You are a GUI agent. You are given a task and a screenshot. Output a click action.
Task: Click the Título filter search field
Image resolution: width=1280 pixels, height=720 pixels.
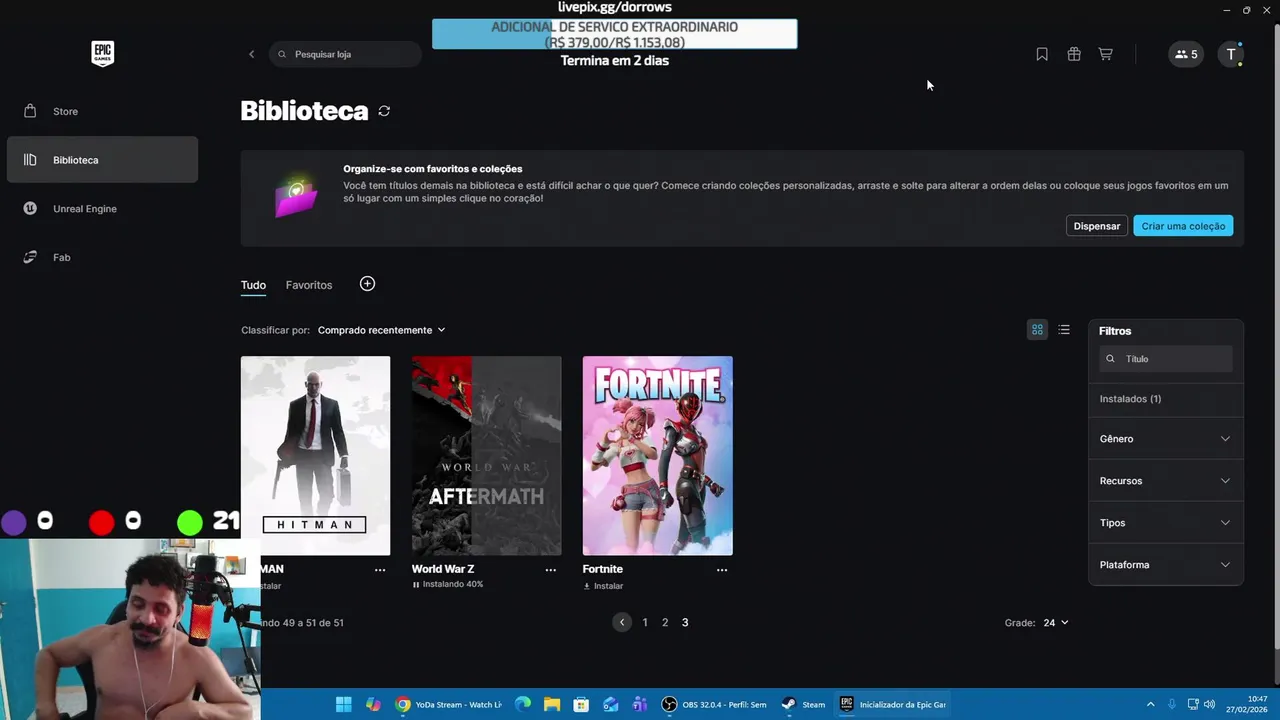click(x=1166, y=359)
